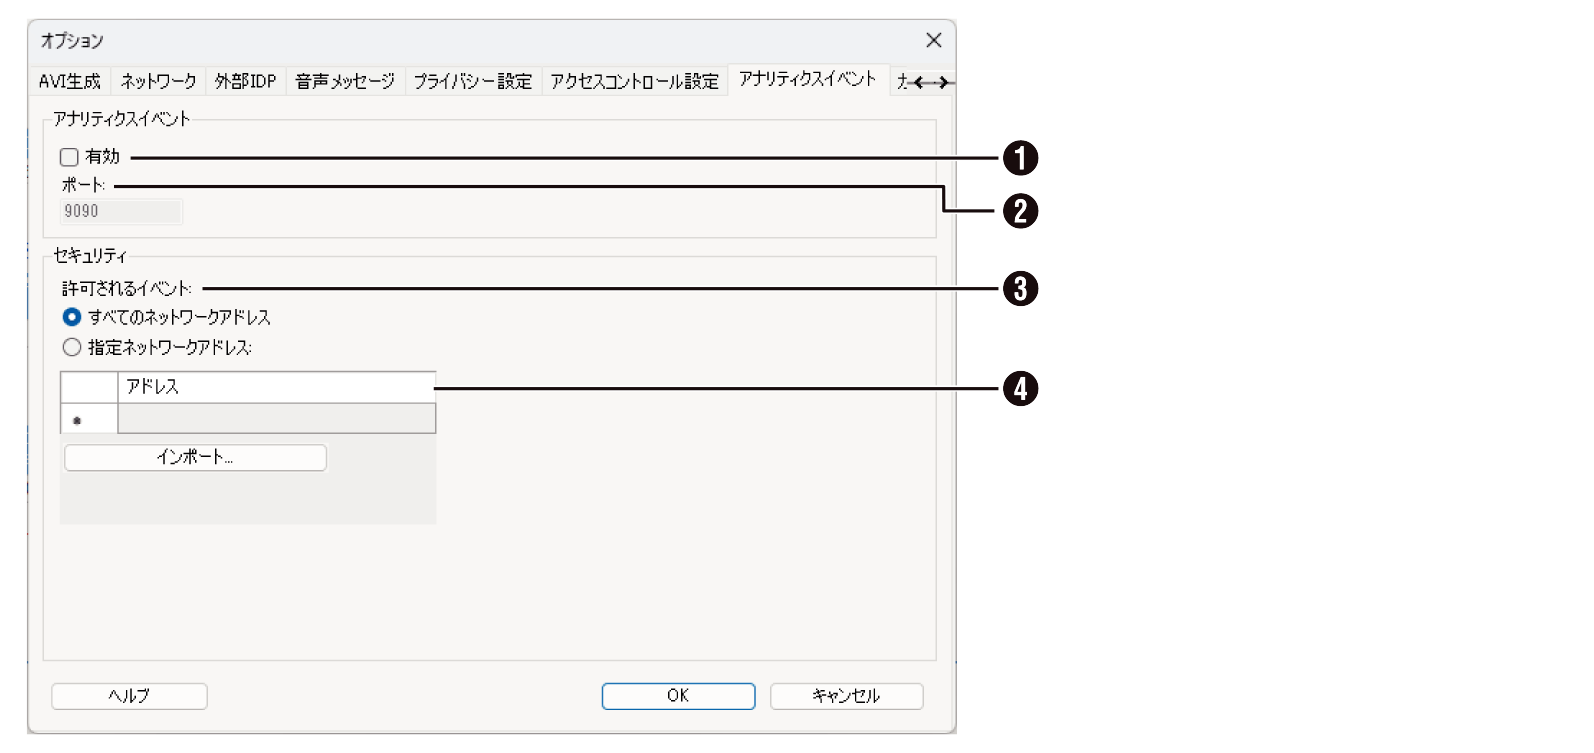Enable the 有効 checkbox
The image size is (1594, 753).
[69, 157]
